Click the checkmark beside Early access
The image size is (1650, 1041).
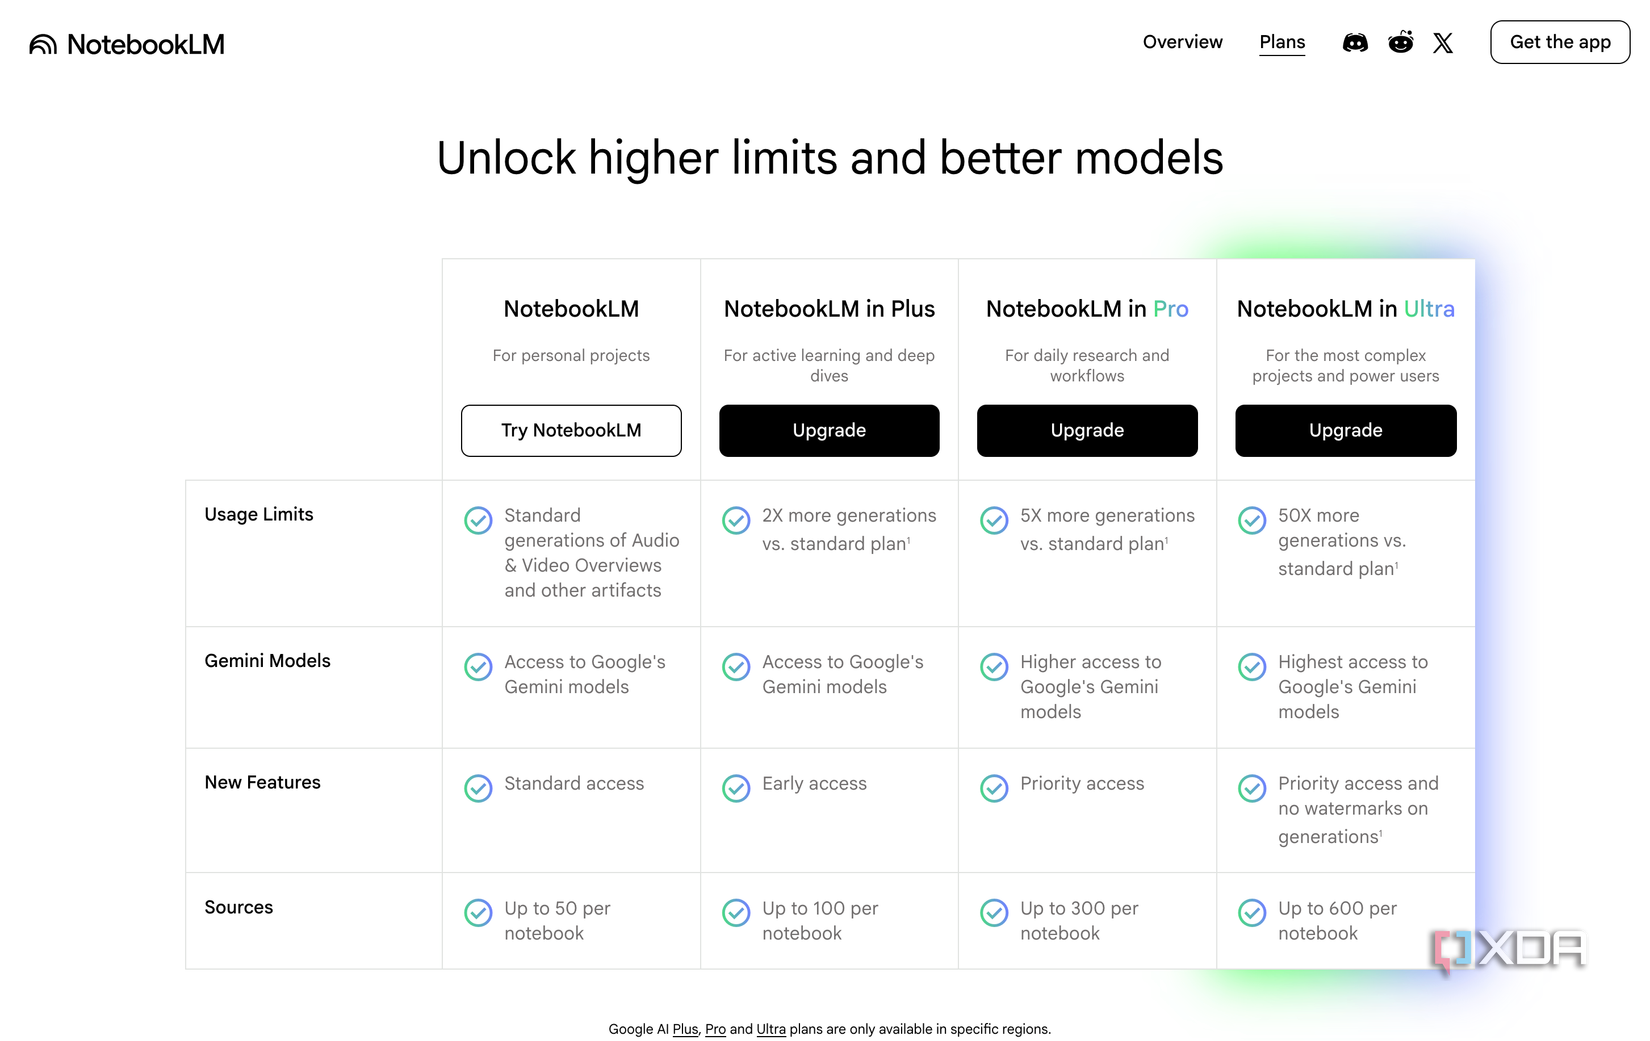(736, 788)
